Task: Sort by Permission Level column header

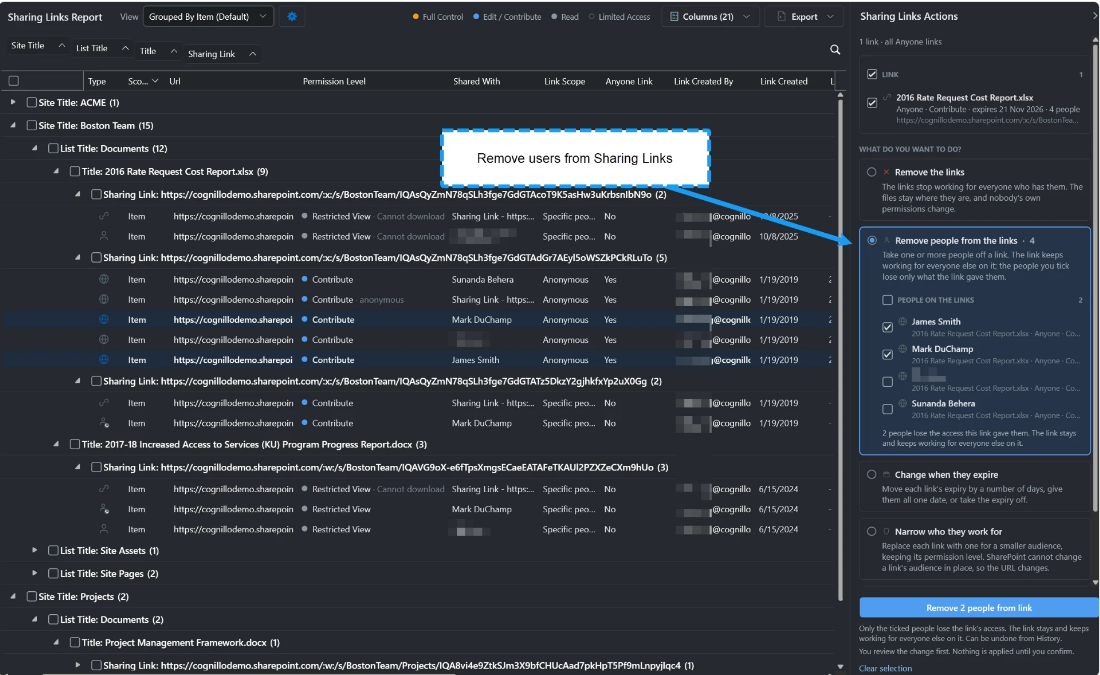Action: (334, 81)
